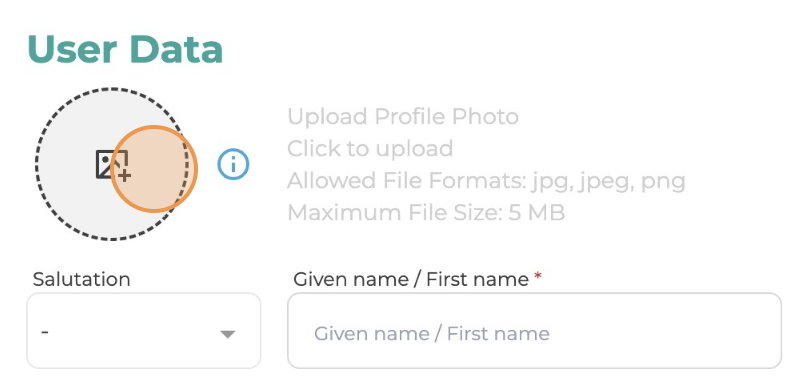Open the blue info icon tooltip
This screenshot has width=802, height=388.
coord(233,165)
